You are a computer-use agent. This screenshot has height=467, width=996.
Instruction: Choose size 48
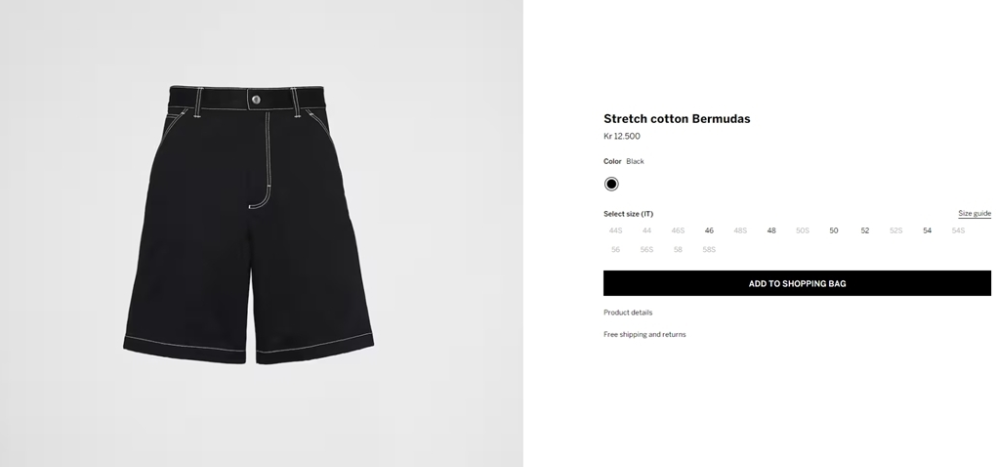click(x=771, y=231)
